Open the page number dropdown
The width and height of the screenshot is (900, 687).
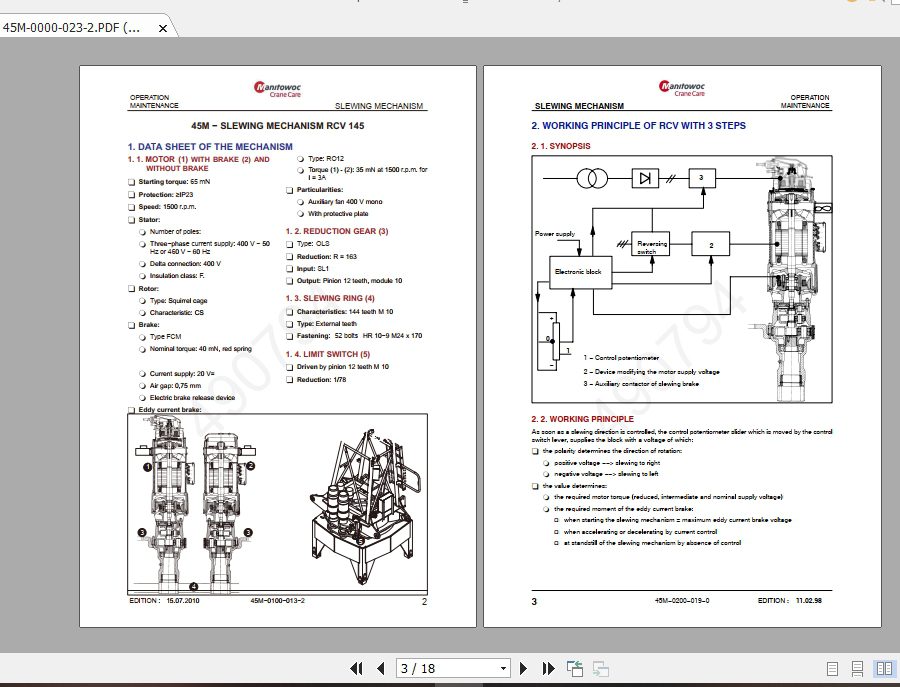click(504, 669)
